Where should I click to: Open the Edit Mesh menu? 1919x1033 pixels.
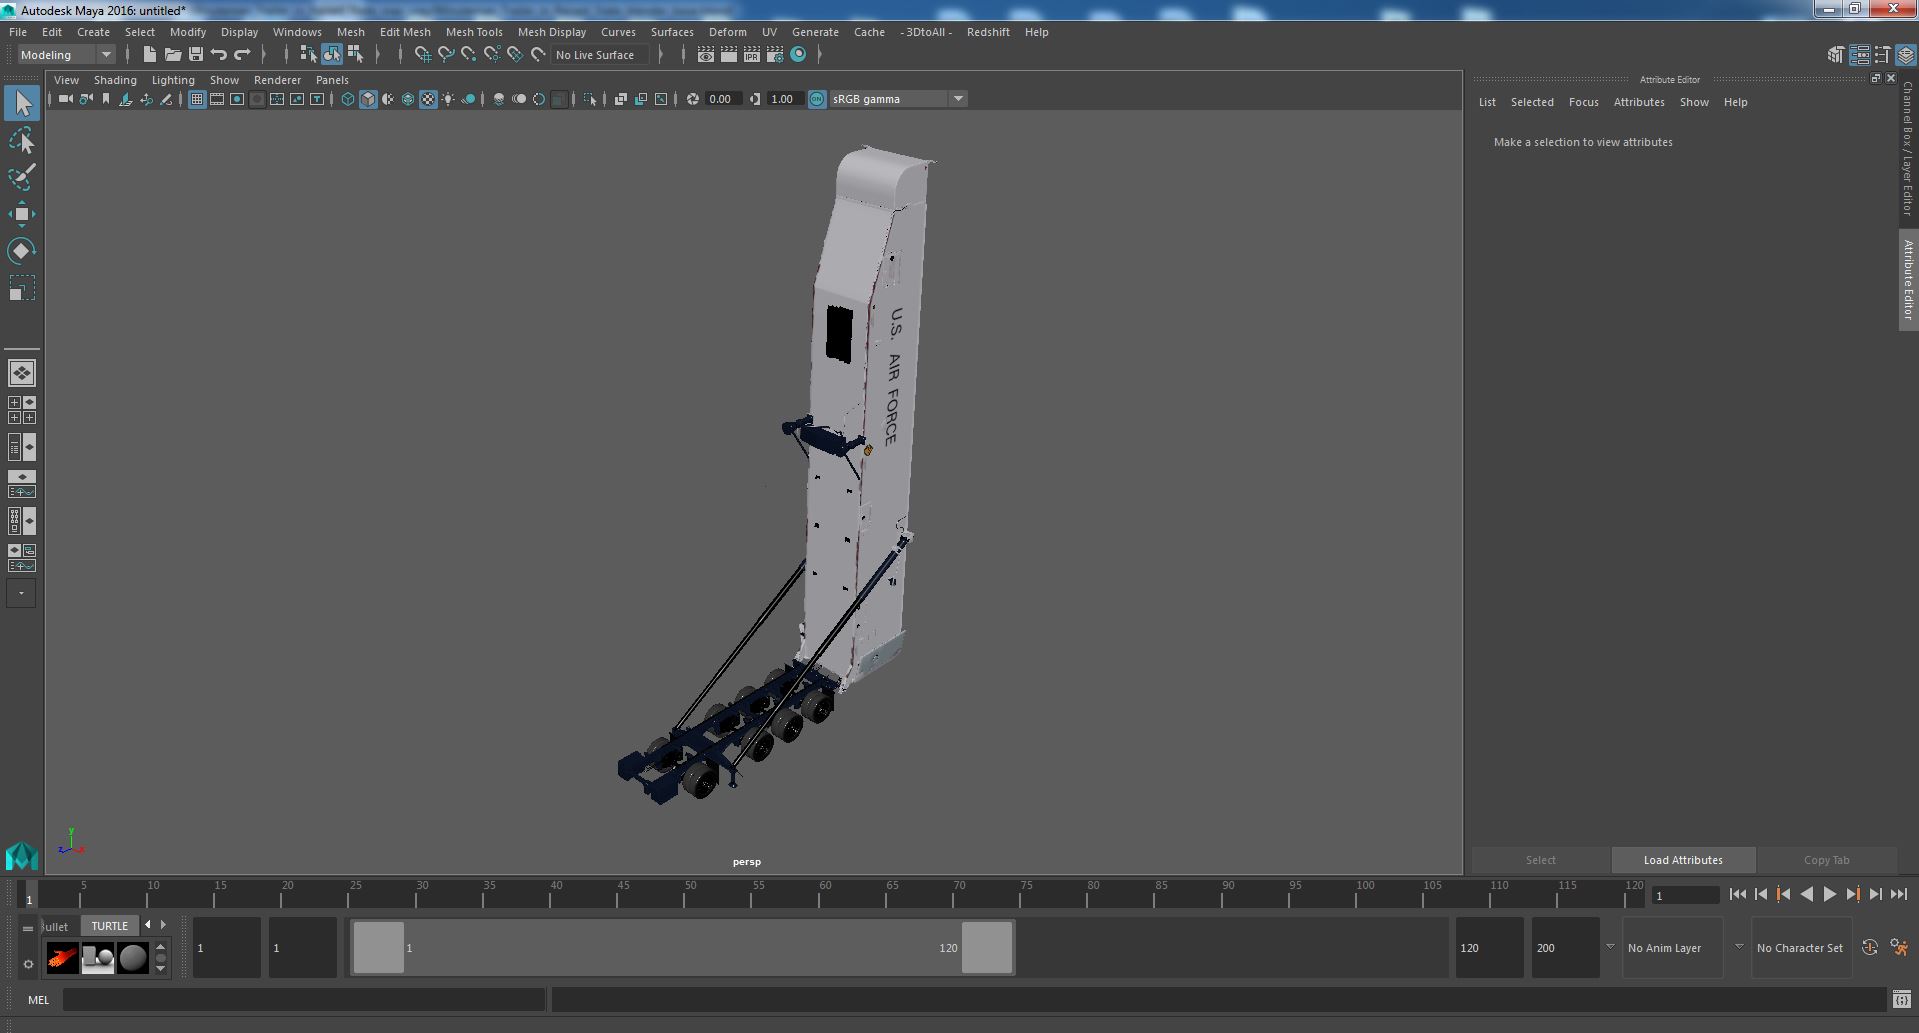(405, 32)
